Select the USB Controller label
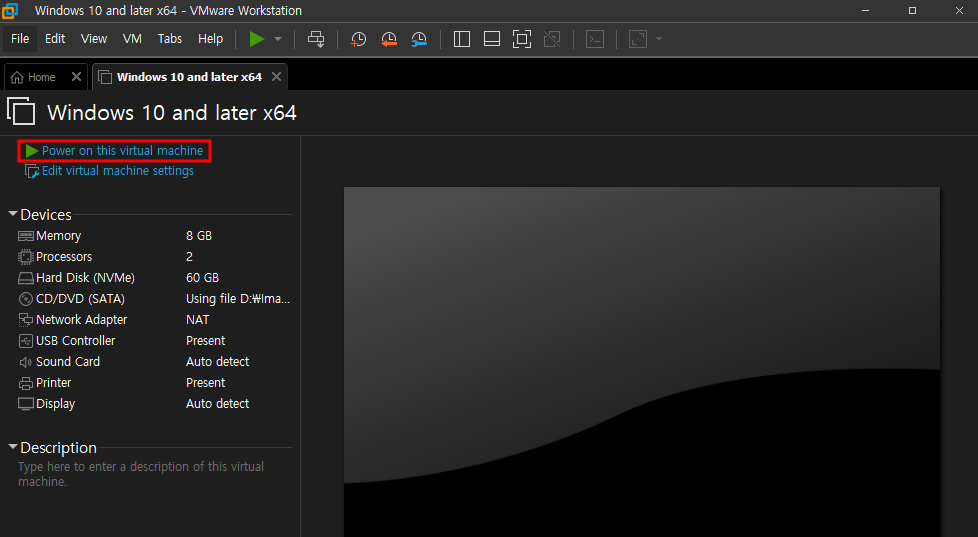978x537 pixels. tap(75, 341)
